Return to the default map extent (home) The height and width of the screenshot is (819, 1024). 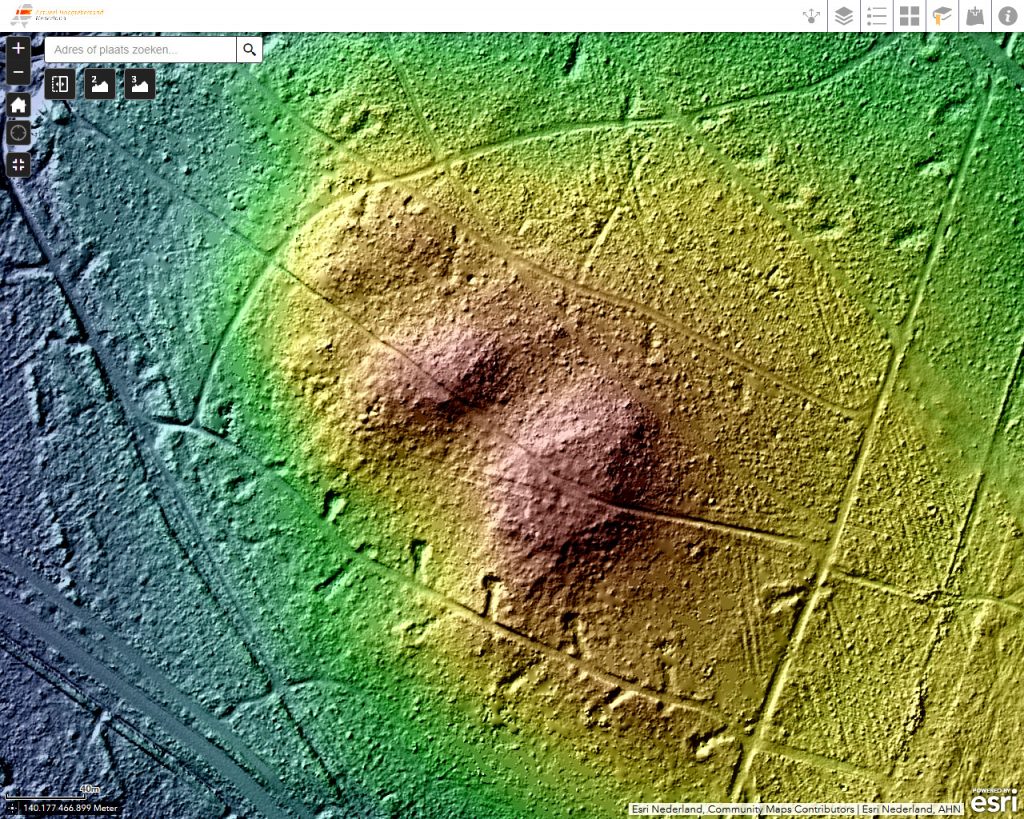19,105
